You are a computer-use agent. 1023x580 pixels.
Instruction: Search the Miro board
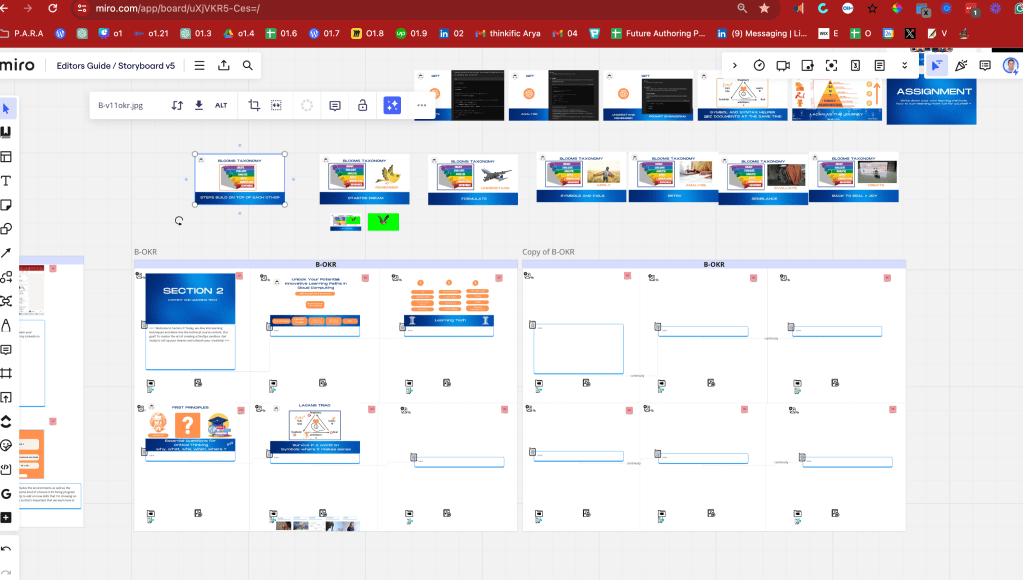pos(247,65)
